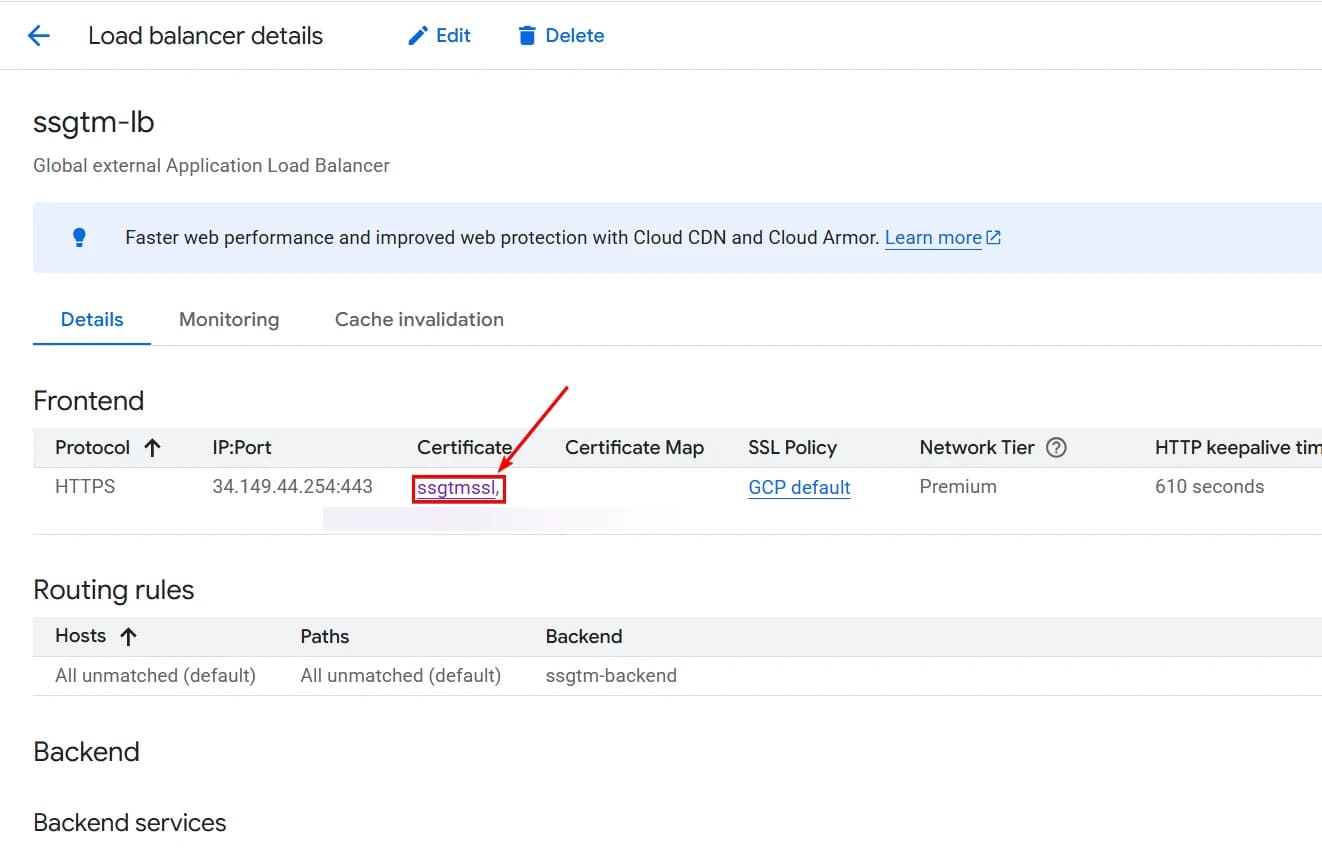This screenshot has height=851, width=1322.
Task: Expand the Certificate Map column header
Action: click(x=634, y=447)
